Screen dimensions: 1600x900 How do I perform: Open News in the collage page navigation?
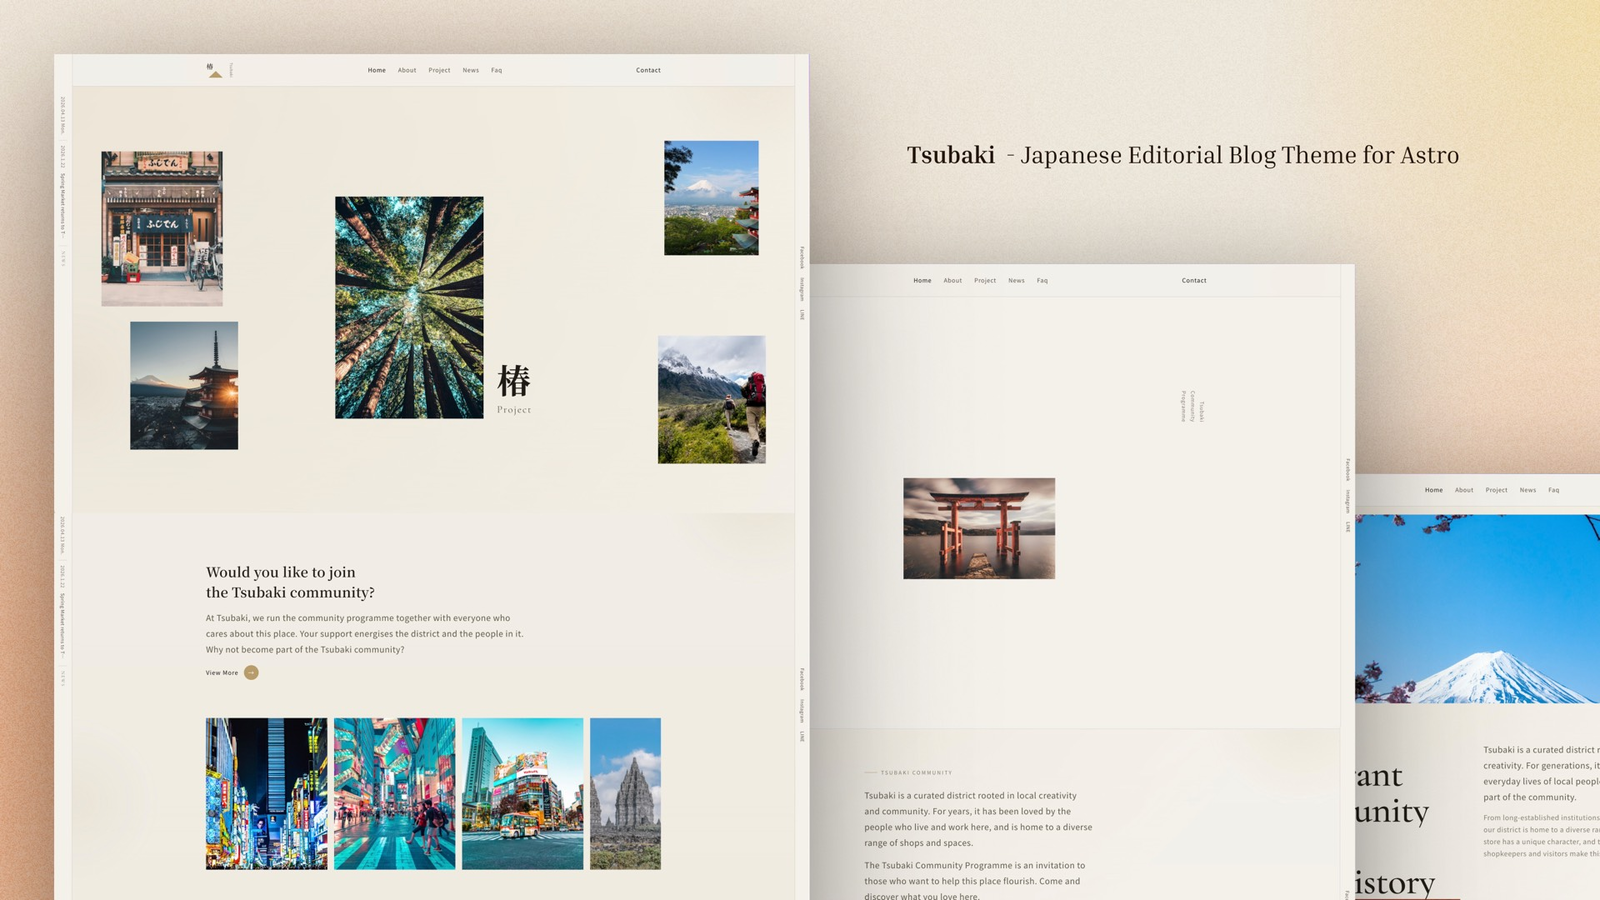[x=471, y=70]
